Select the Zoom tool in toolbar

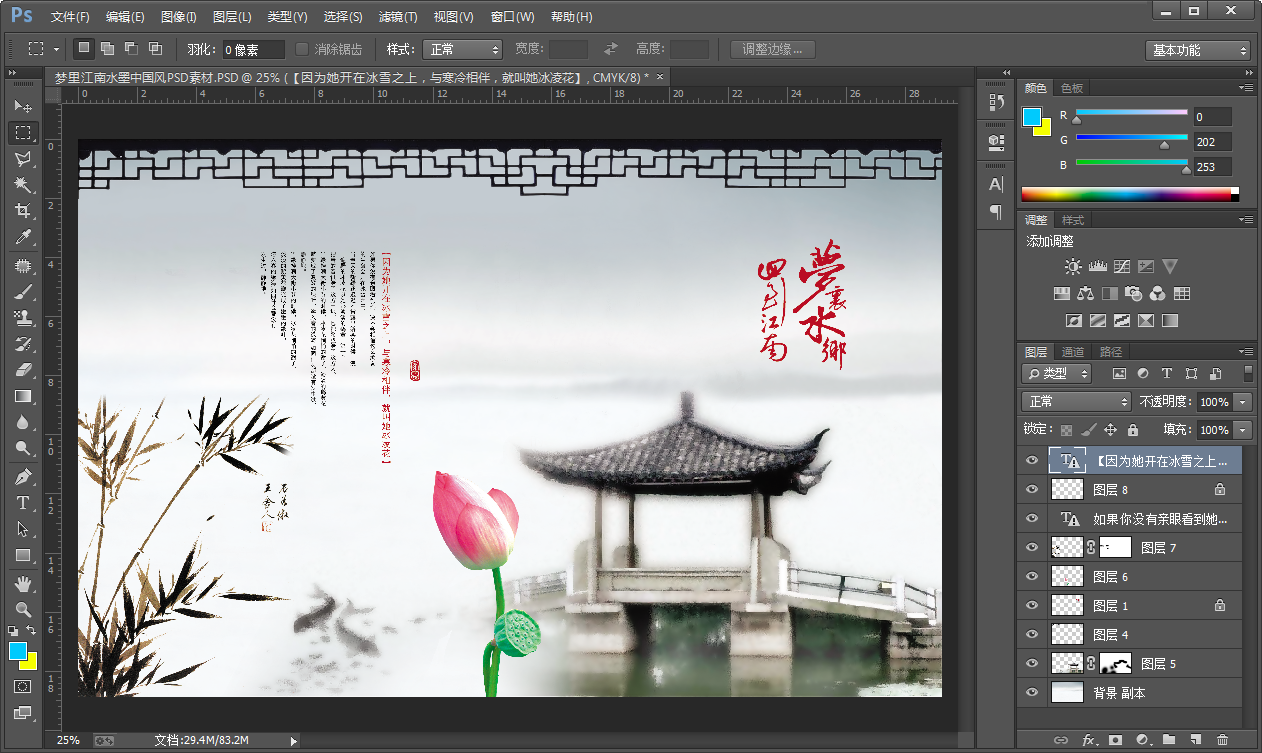tap(22, 608)
